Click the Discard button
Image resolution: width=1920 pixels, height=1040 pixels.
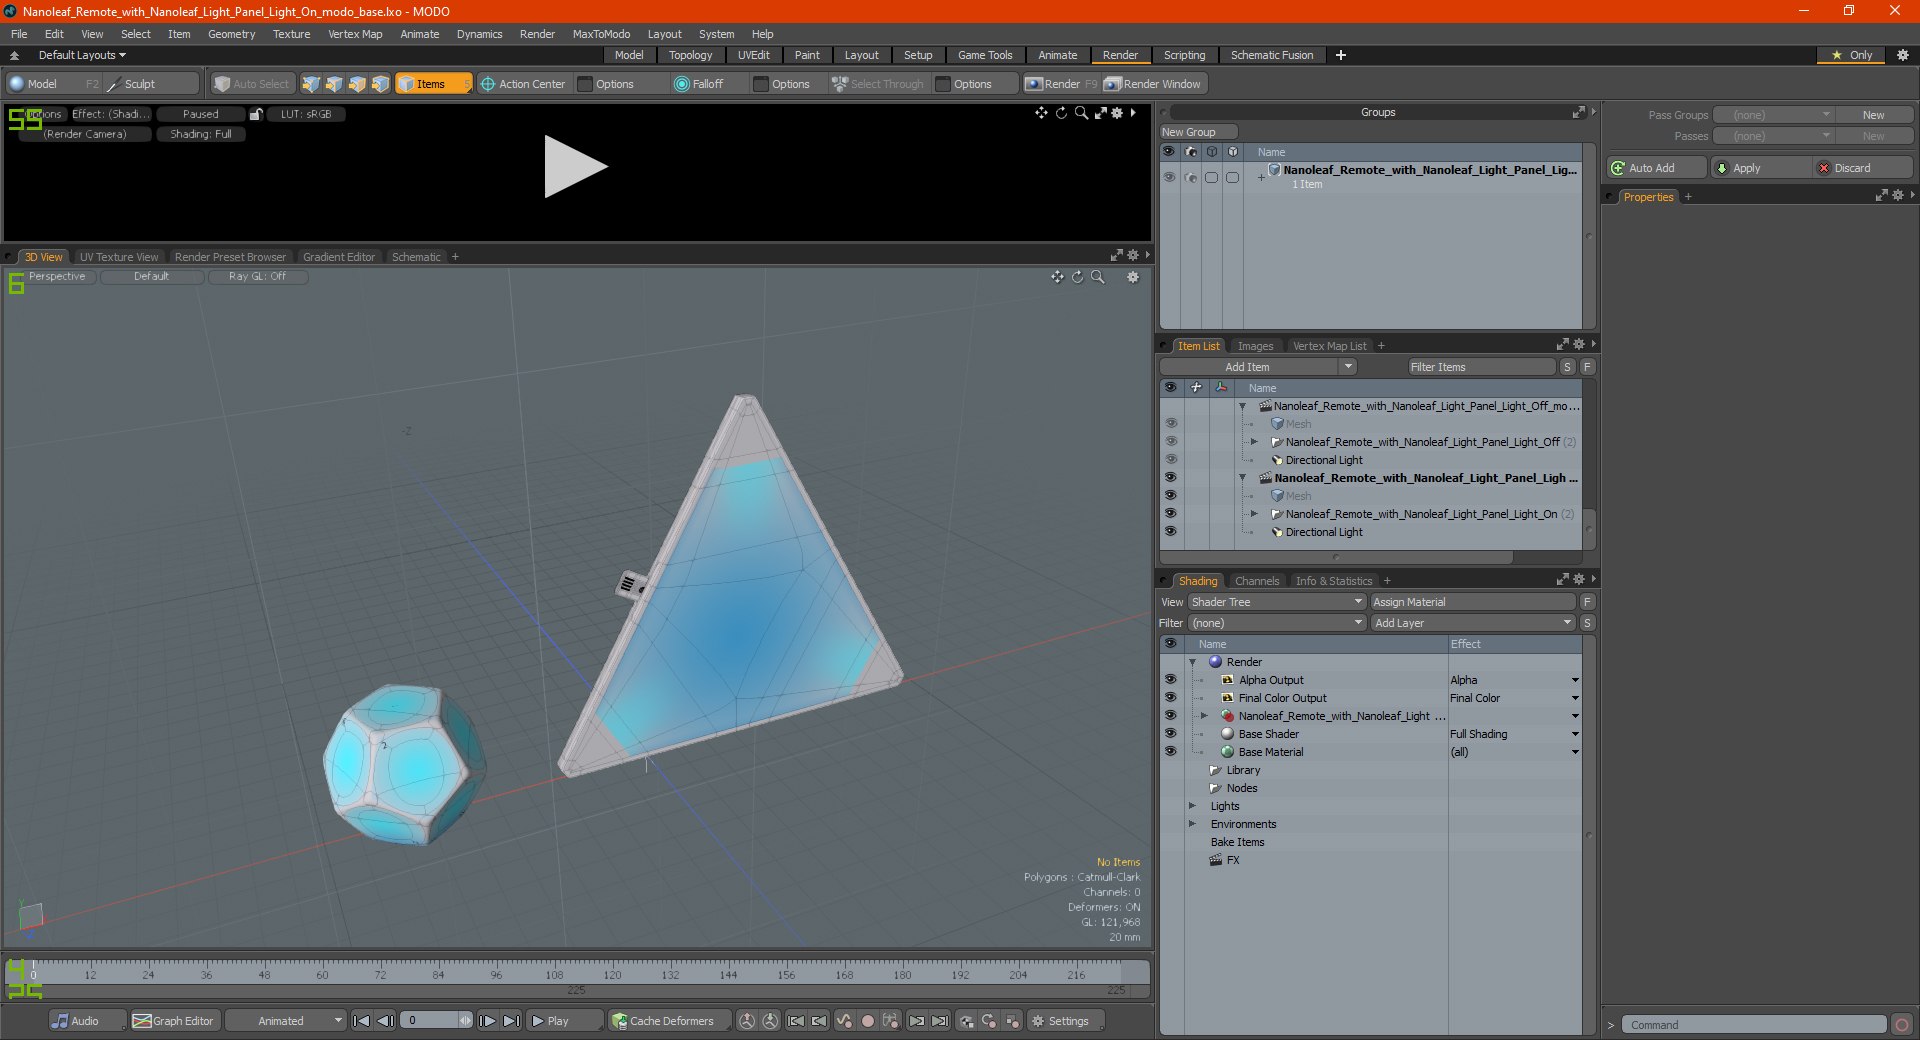(1863, 168)
